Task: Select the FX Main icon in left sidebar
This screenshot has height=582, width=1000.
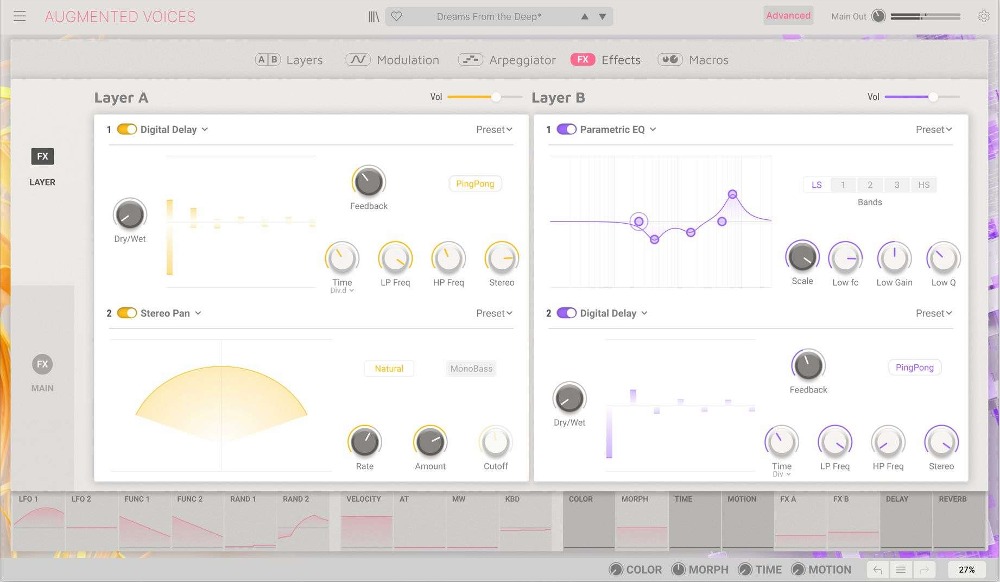Action: coord(42,364)
